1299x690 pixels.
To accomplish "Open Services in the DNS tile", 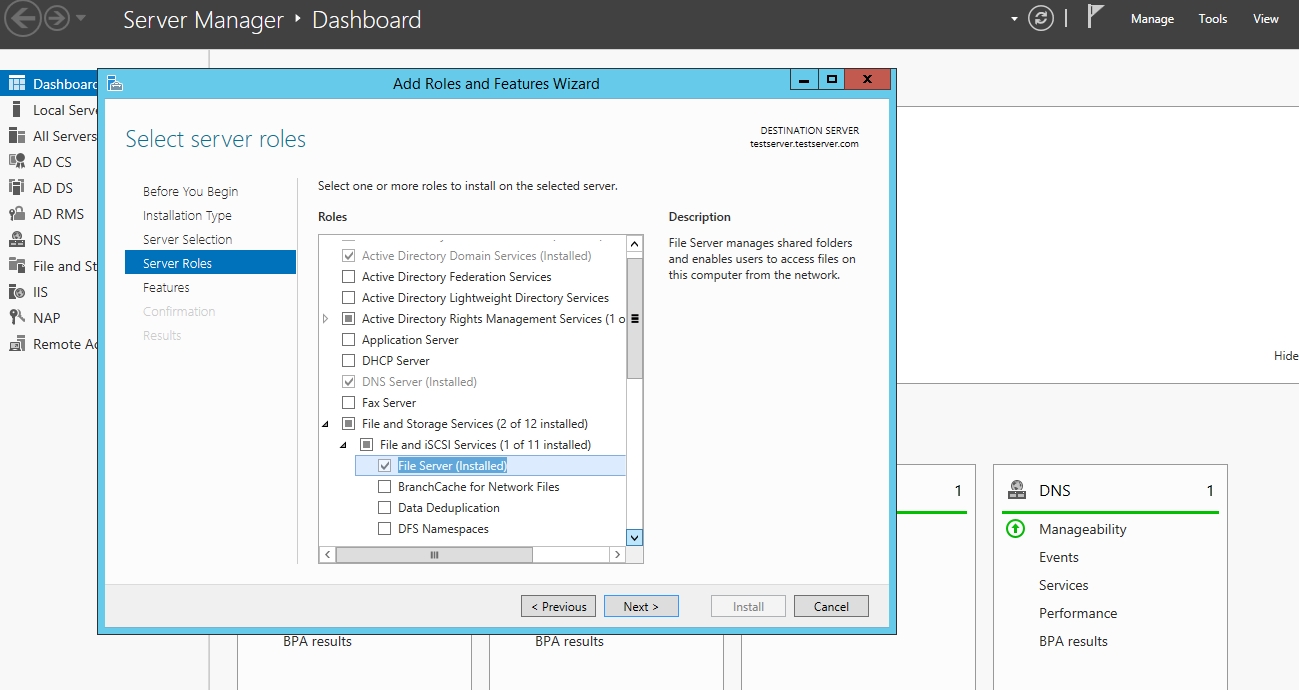I will 1063,585.
